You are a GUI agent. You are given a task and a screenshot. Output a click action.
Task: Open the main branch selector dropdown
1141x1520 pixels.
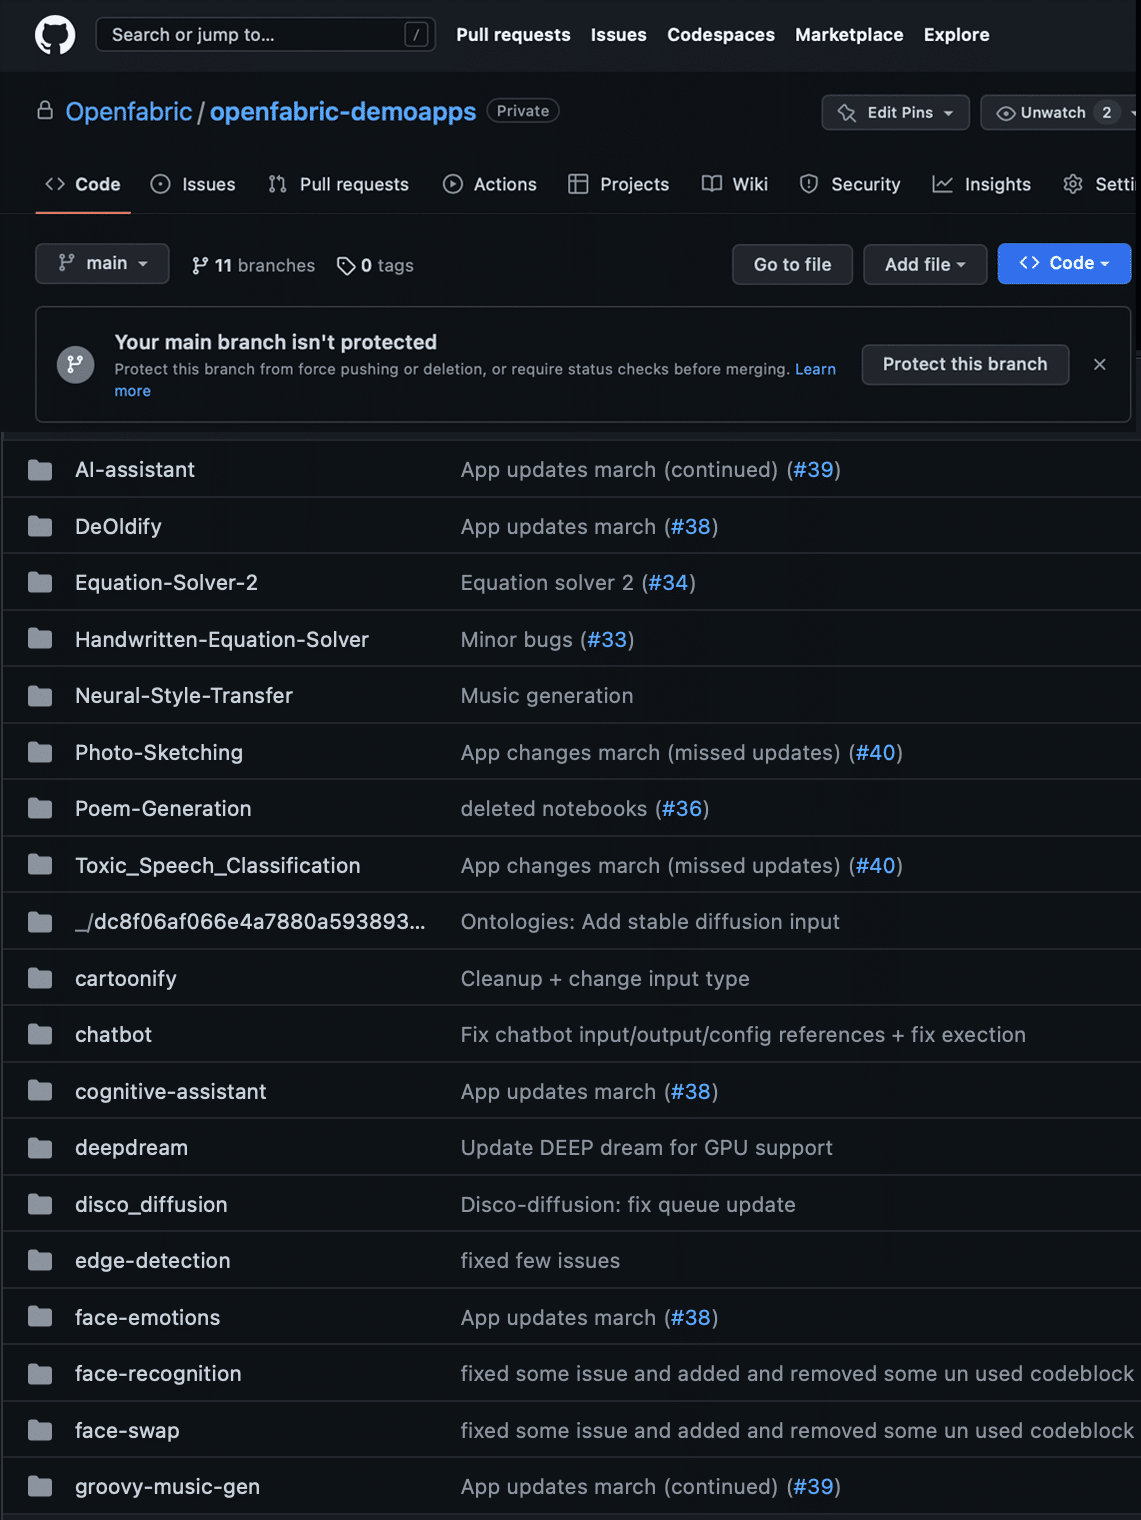pos(102,264)
